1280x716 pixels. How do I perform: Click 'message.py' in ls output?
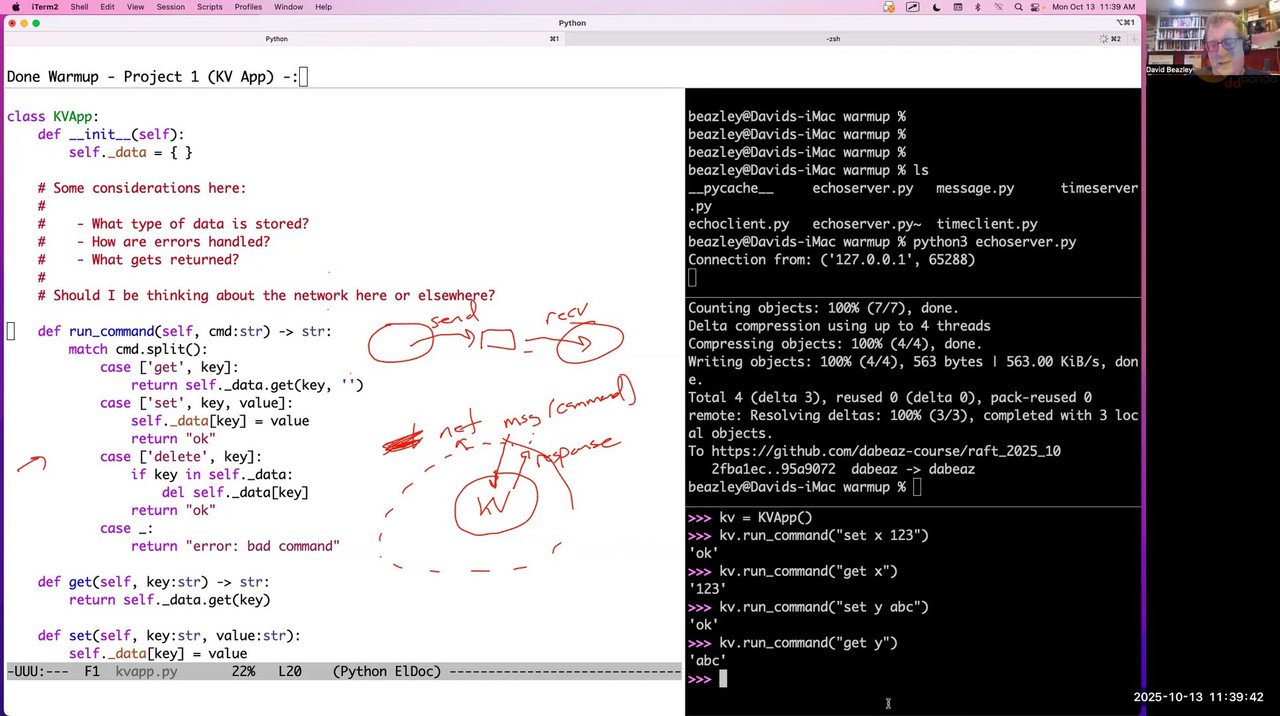[x=975, y=188]
